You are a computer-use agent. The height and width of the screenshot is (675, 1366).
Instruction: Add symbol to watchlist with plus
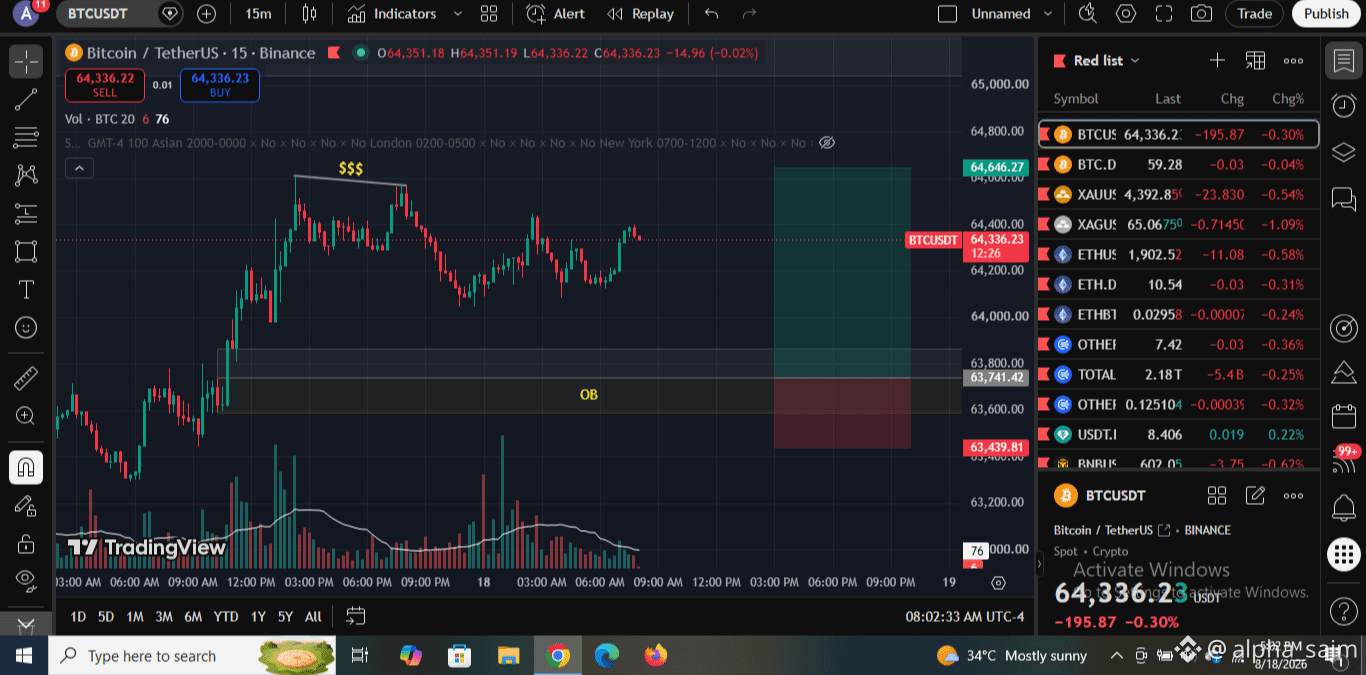point(1217,61)
